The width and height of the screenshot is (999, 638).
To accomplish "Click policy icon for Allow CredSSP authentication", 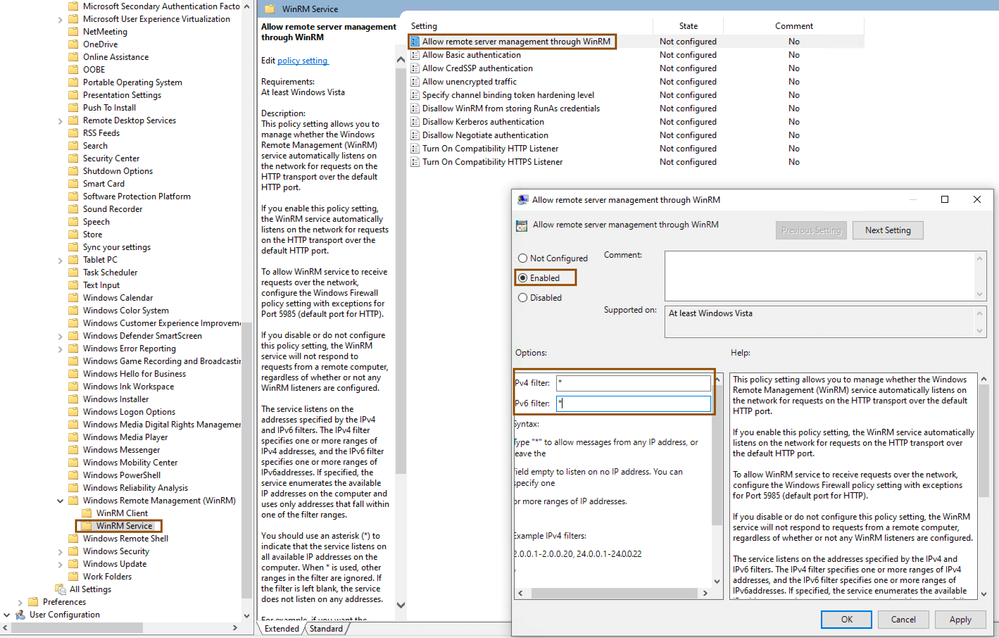I will 415,68.
